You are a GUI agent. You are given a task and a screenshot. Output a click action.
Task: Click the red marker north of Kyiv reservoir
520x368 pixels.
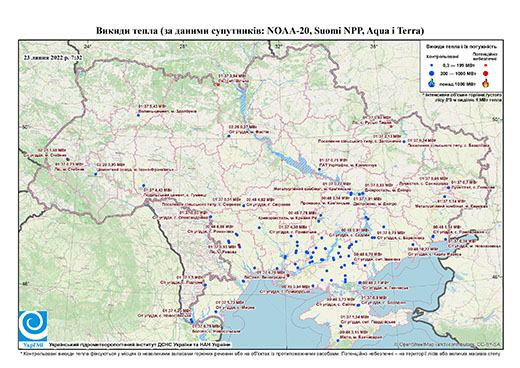(218, 85)
